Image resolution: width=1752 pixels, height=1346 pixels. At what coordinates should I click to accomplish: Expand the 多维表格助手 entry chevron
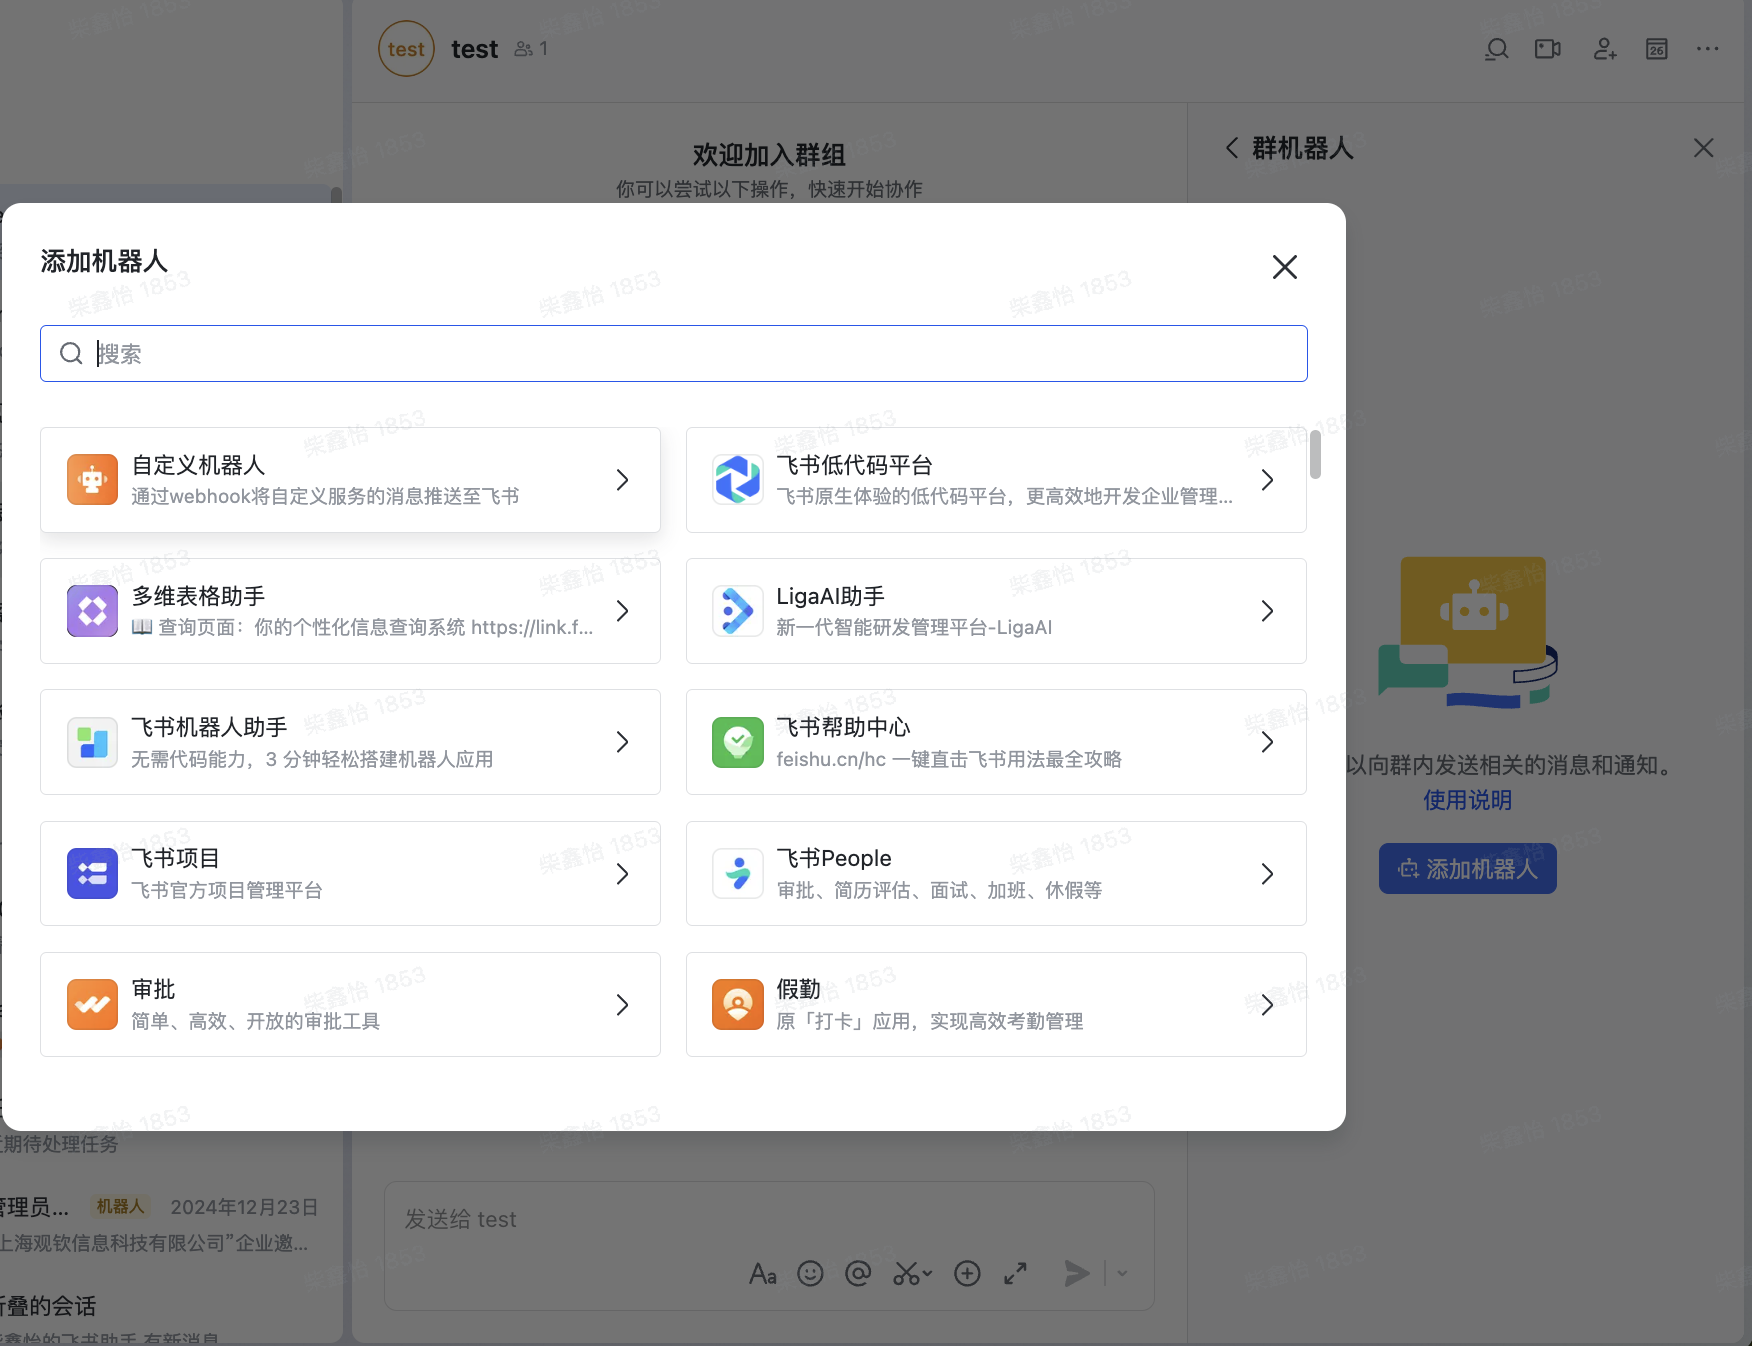(622, 611)
